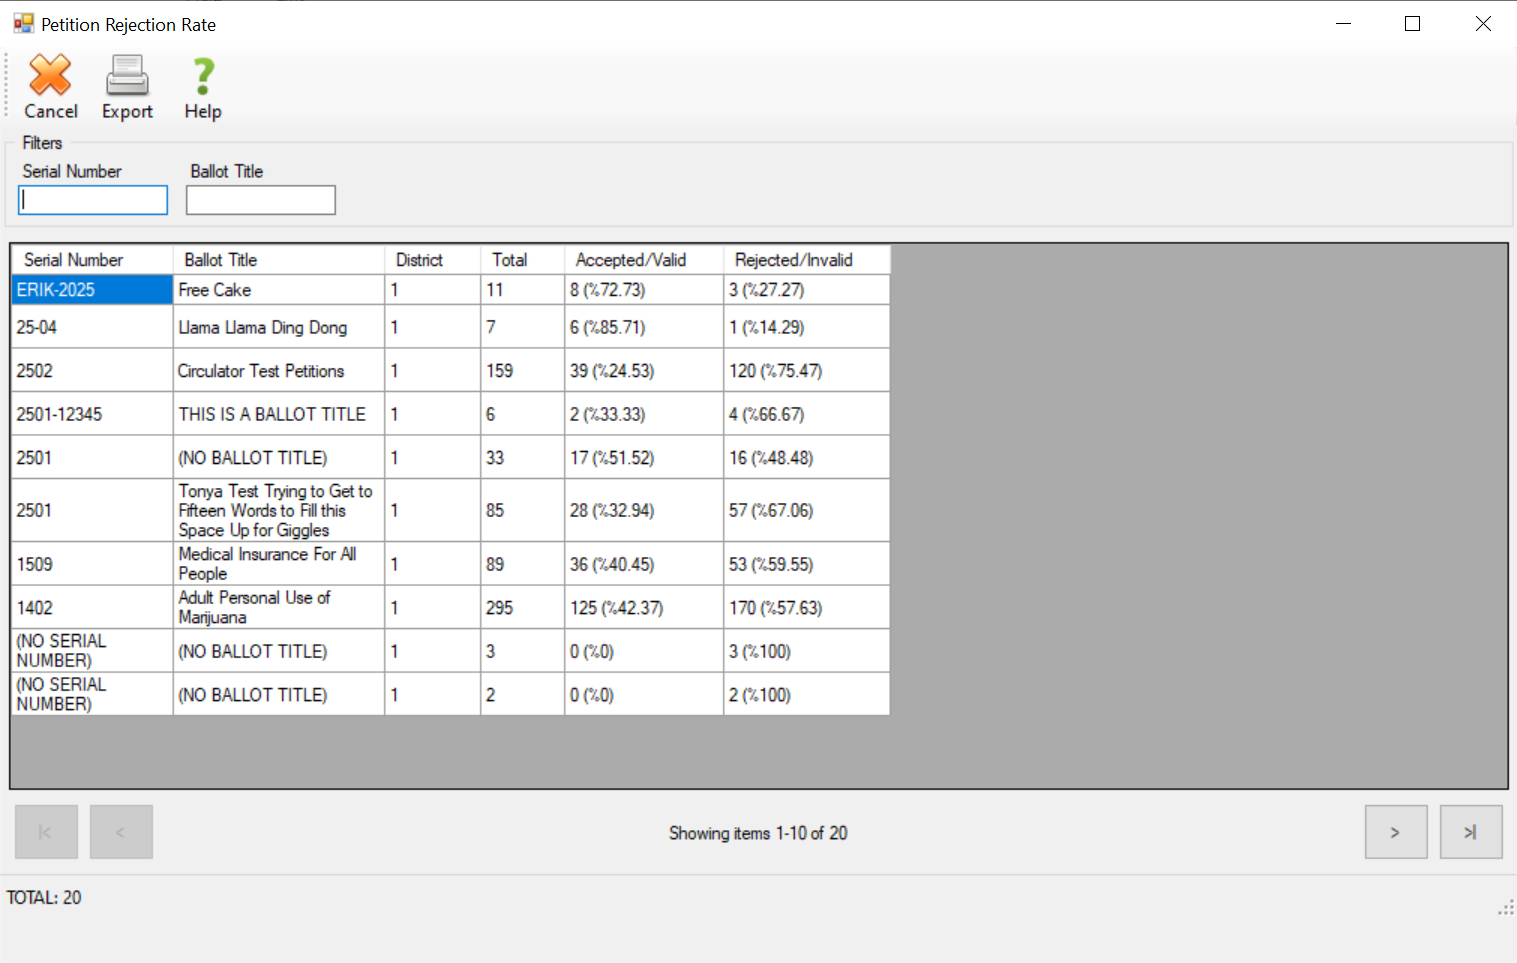The width and height of the screenshot is (1517, 963).
Task: Click the Cancel toolbar icon
Action: coord(50,76)
